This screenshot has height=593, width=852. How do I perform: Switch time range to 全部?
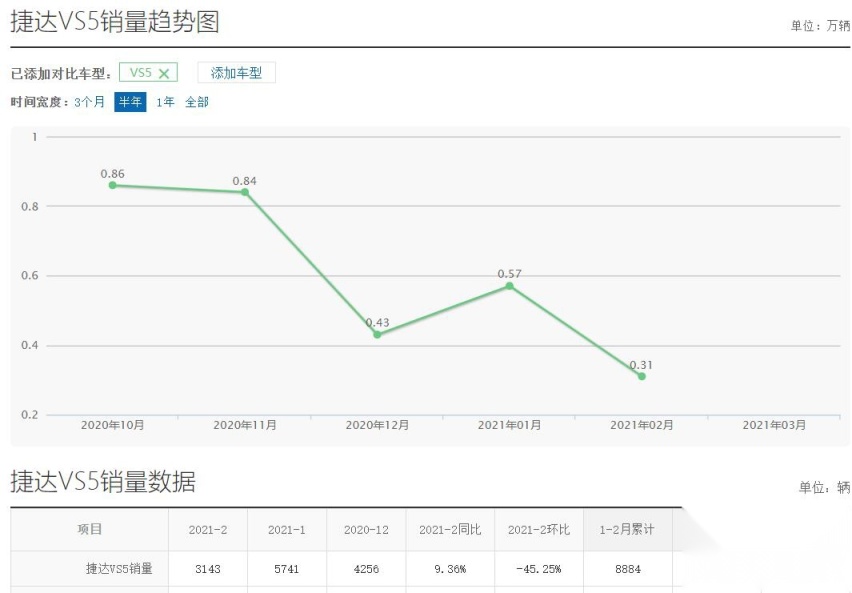197,102
